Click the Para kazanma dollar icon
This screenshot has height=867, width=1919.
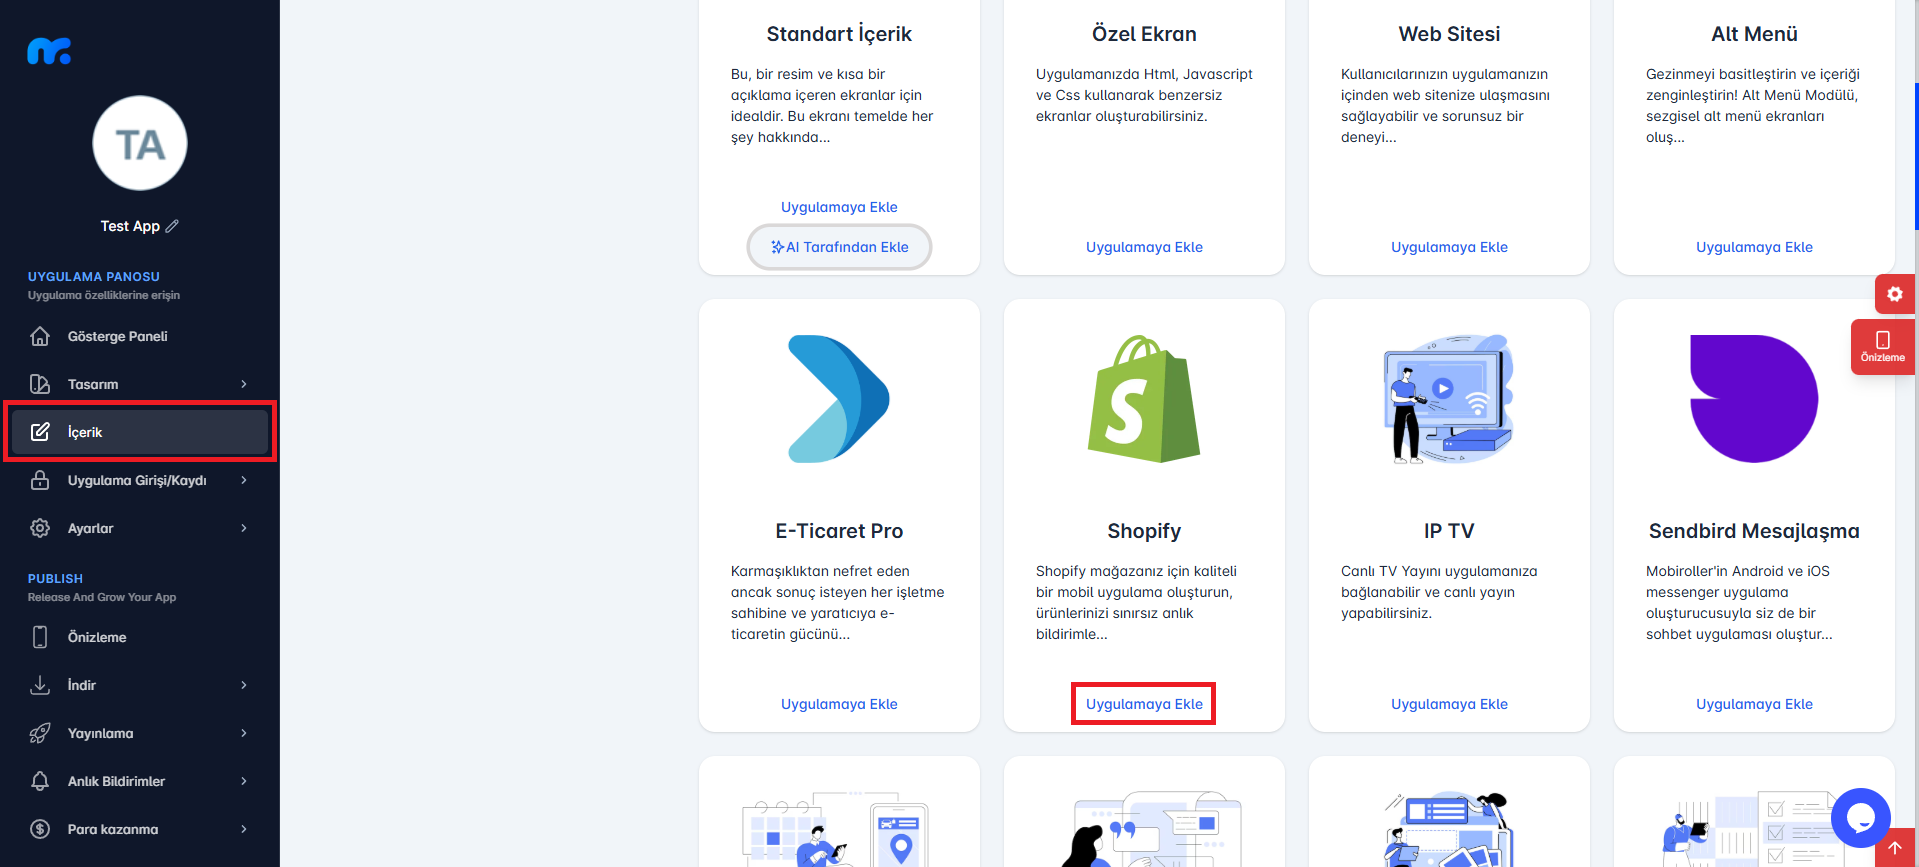click(x=40, y=829)
